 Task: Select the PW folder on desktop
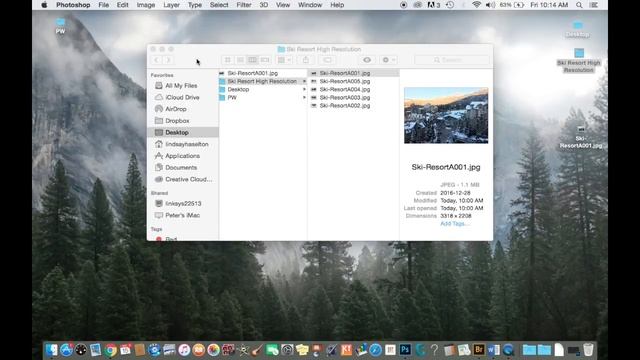60,26
